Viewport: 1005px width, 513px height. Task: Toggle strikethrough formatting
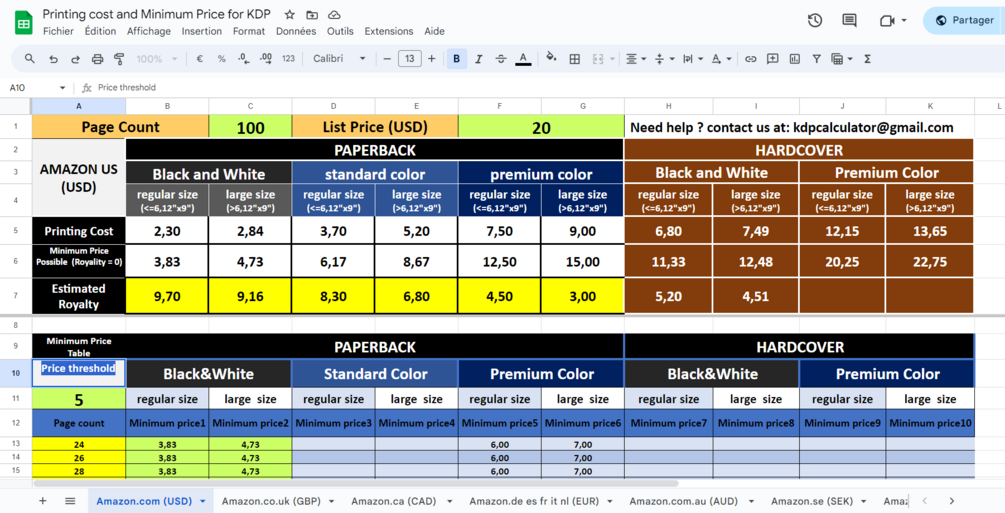pos(501,58)
